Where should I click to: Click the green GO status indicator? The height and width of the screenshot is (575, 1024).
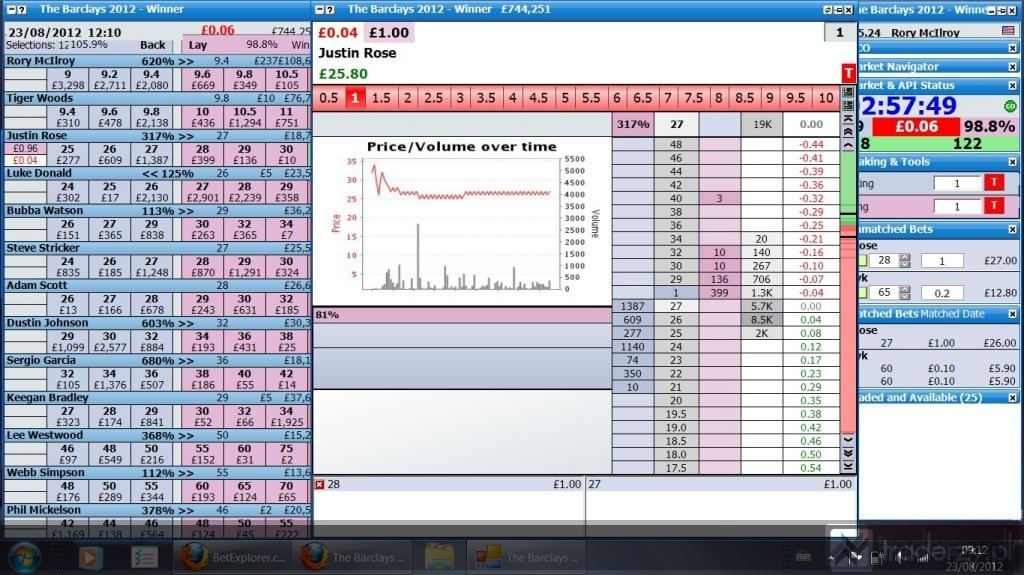point(1010,106)
